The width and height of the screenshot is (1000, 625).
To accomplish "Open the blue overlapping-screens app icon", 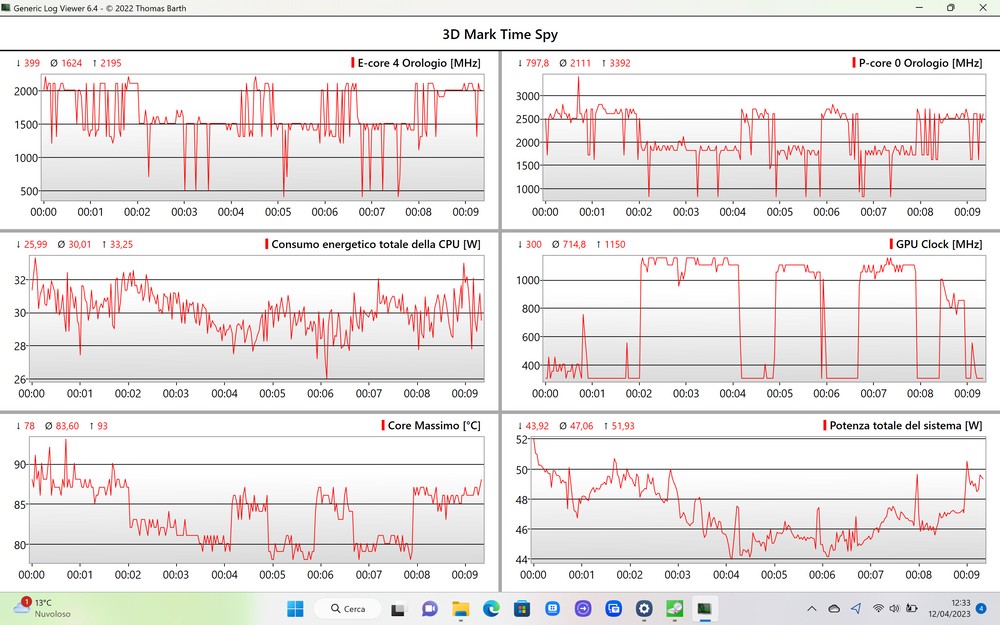I will [614, 608].
